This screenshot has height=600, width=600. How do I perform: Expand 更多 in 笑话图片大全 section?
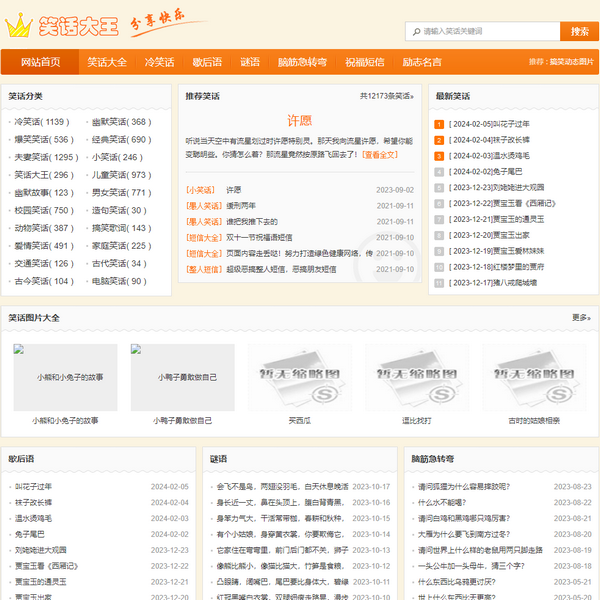coord(580,317)
